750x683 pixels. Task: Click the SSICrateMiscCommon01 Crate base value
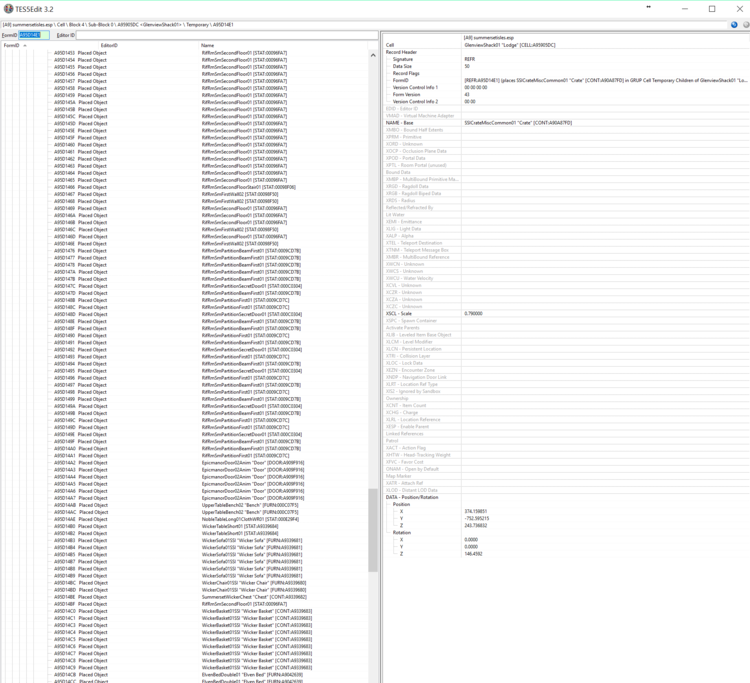[x=518, y=123]
